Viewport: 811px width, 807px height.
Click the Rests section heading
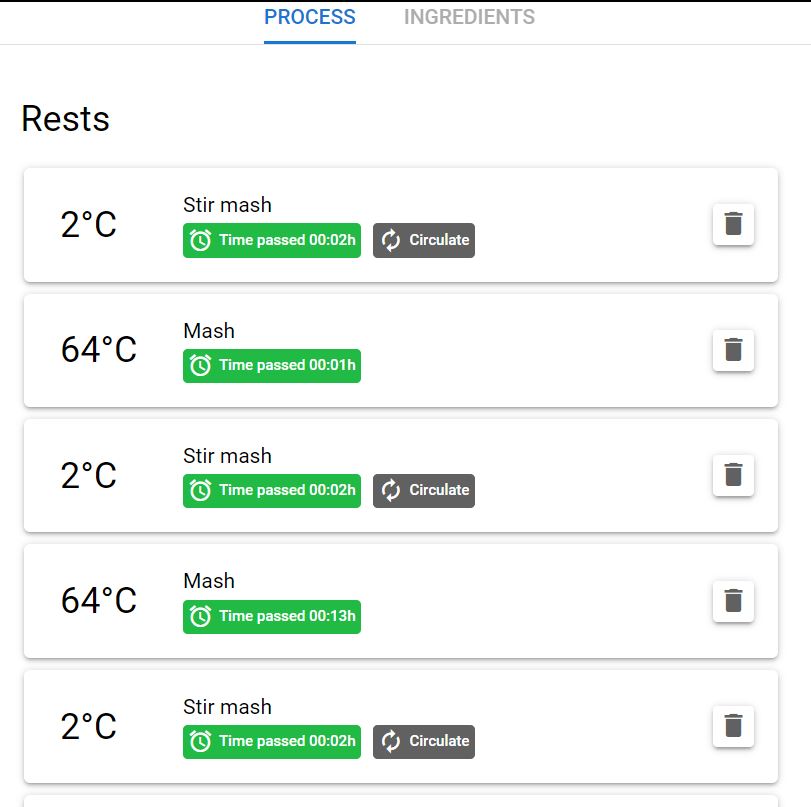point(66,119)
